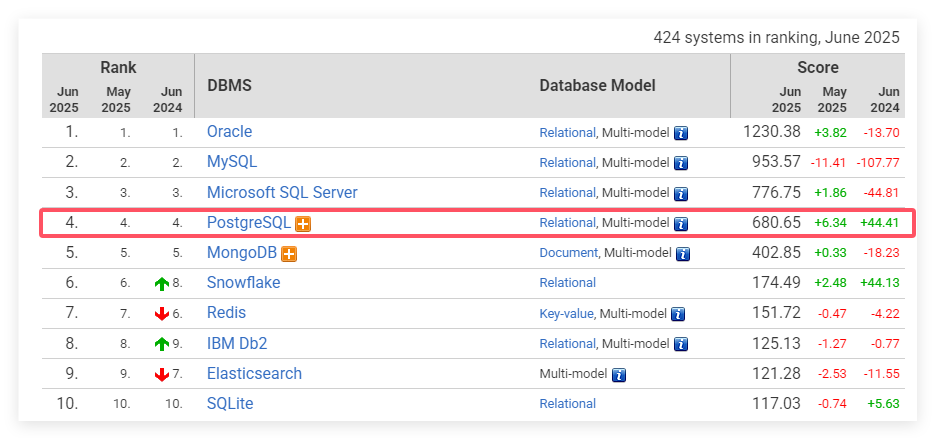Click the -107.77 yearly change for MySQL
The height and width of the screenshot is (438, 934).
pyautogui.click(x=877, y=163)
